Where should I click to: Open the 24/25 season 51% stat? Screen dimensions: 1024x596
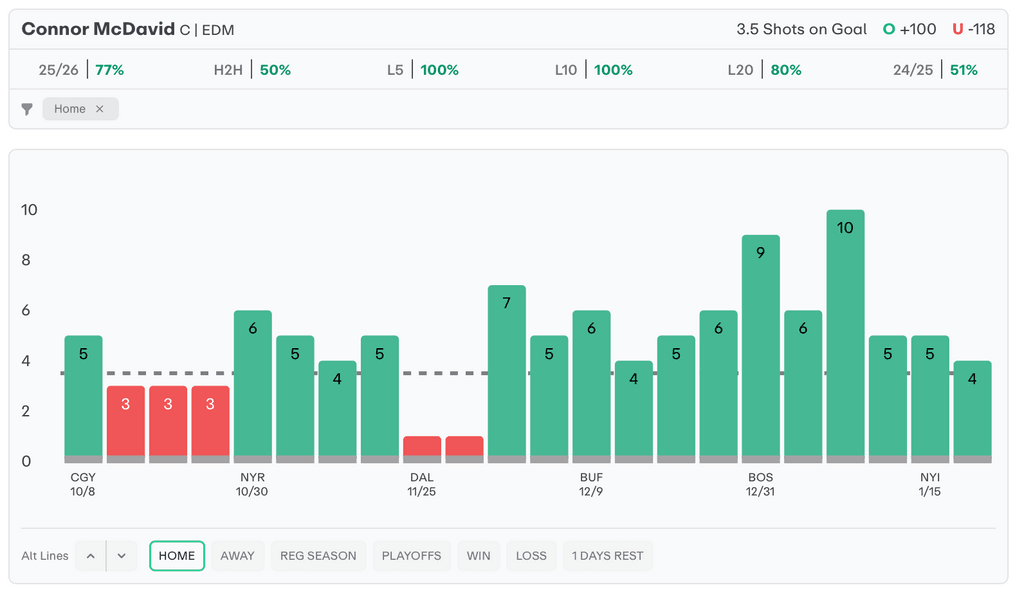(x=935, y=70)
